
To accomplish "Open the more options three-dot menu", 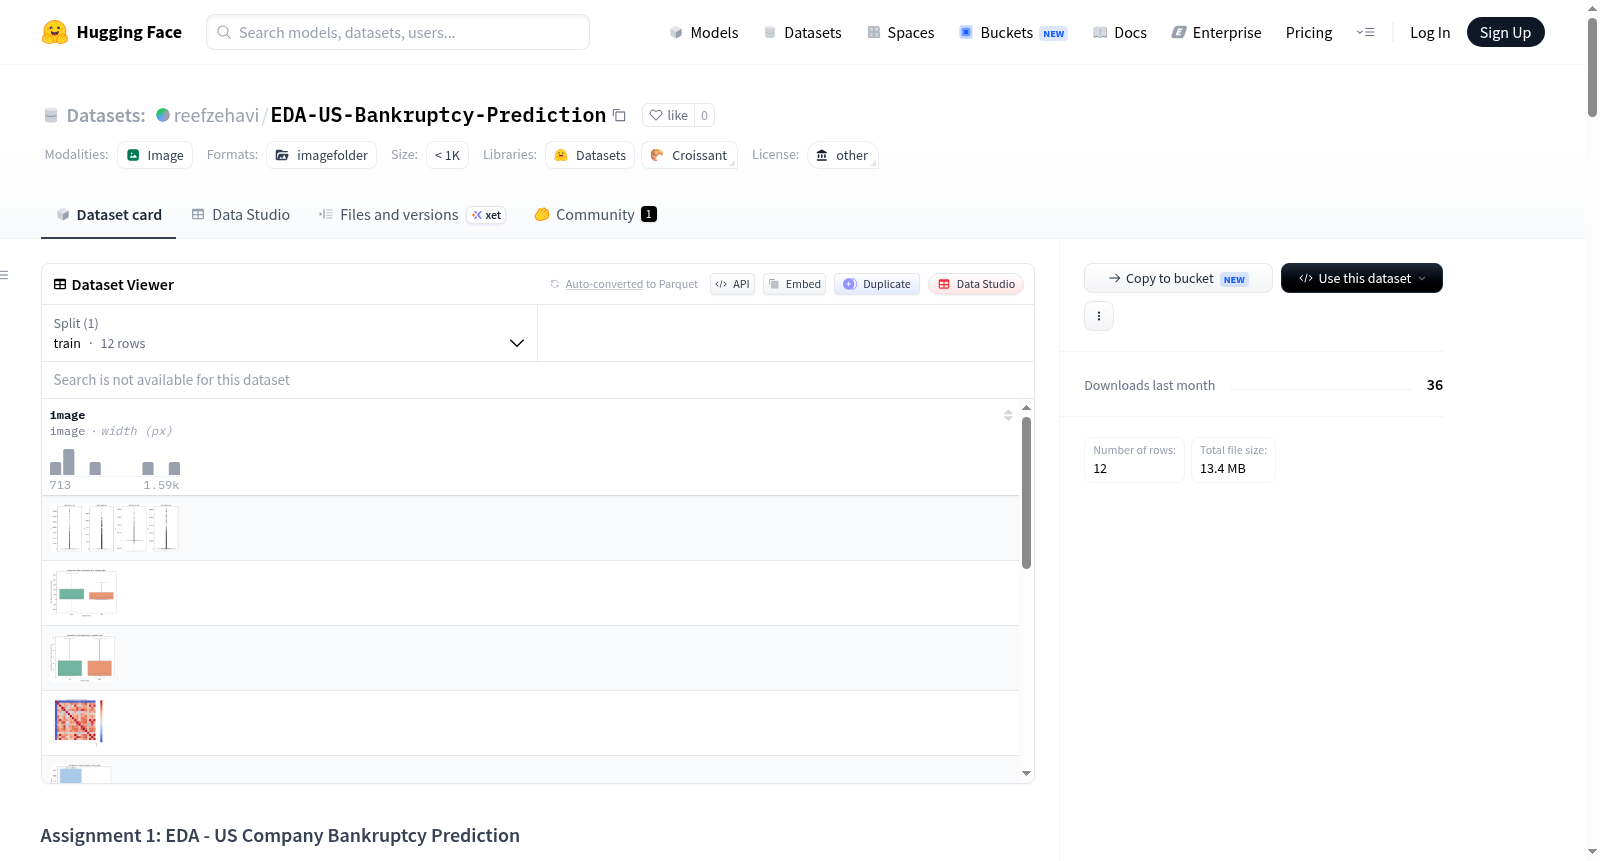I will tap(1099, 316).
